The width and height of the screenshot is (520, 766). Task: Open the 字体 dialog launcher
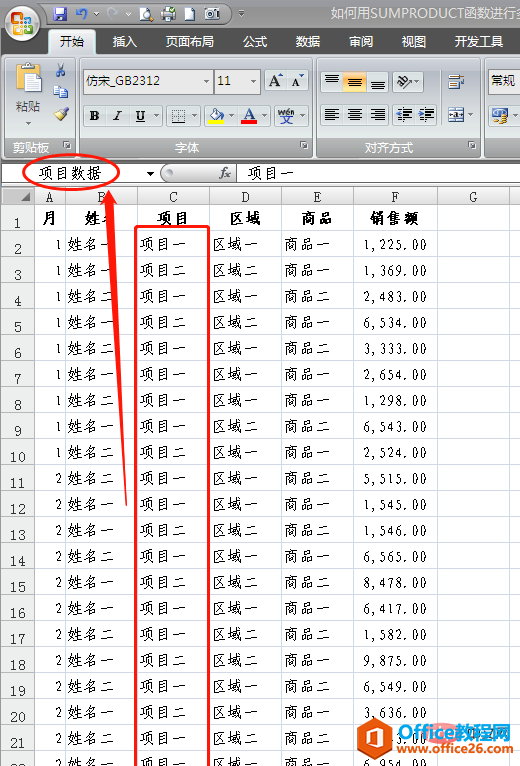click(x=303, y=145)
